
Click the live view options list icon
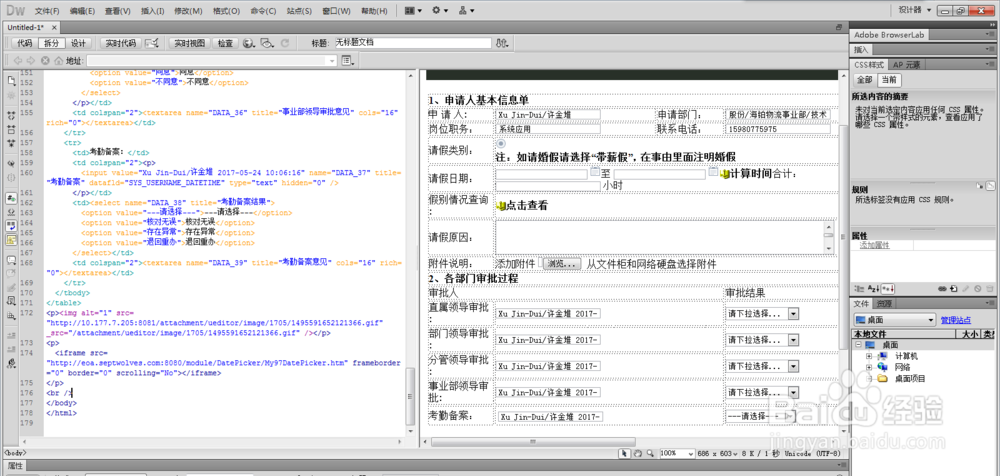pyautogui.click(x=348, y=61)
